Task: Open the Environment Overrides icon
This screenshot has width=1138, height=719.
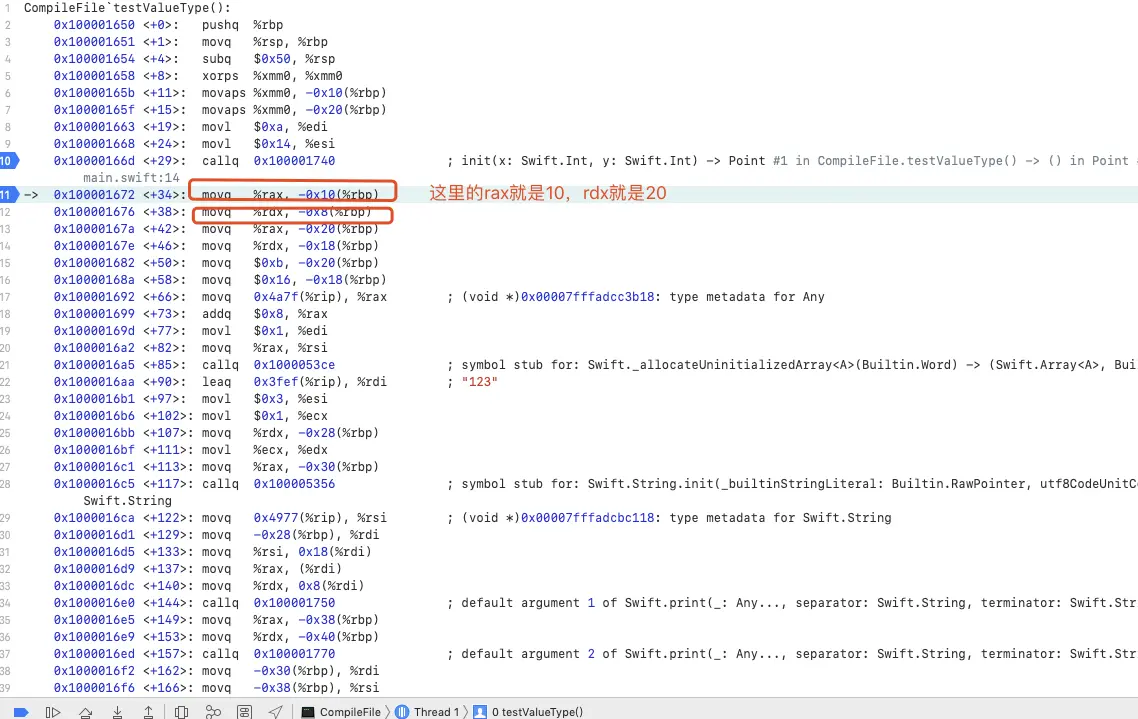Action: pos(245,712)
